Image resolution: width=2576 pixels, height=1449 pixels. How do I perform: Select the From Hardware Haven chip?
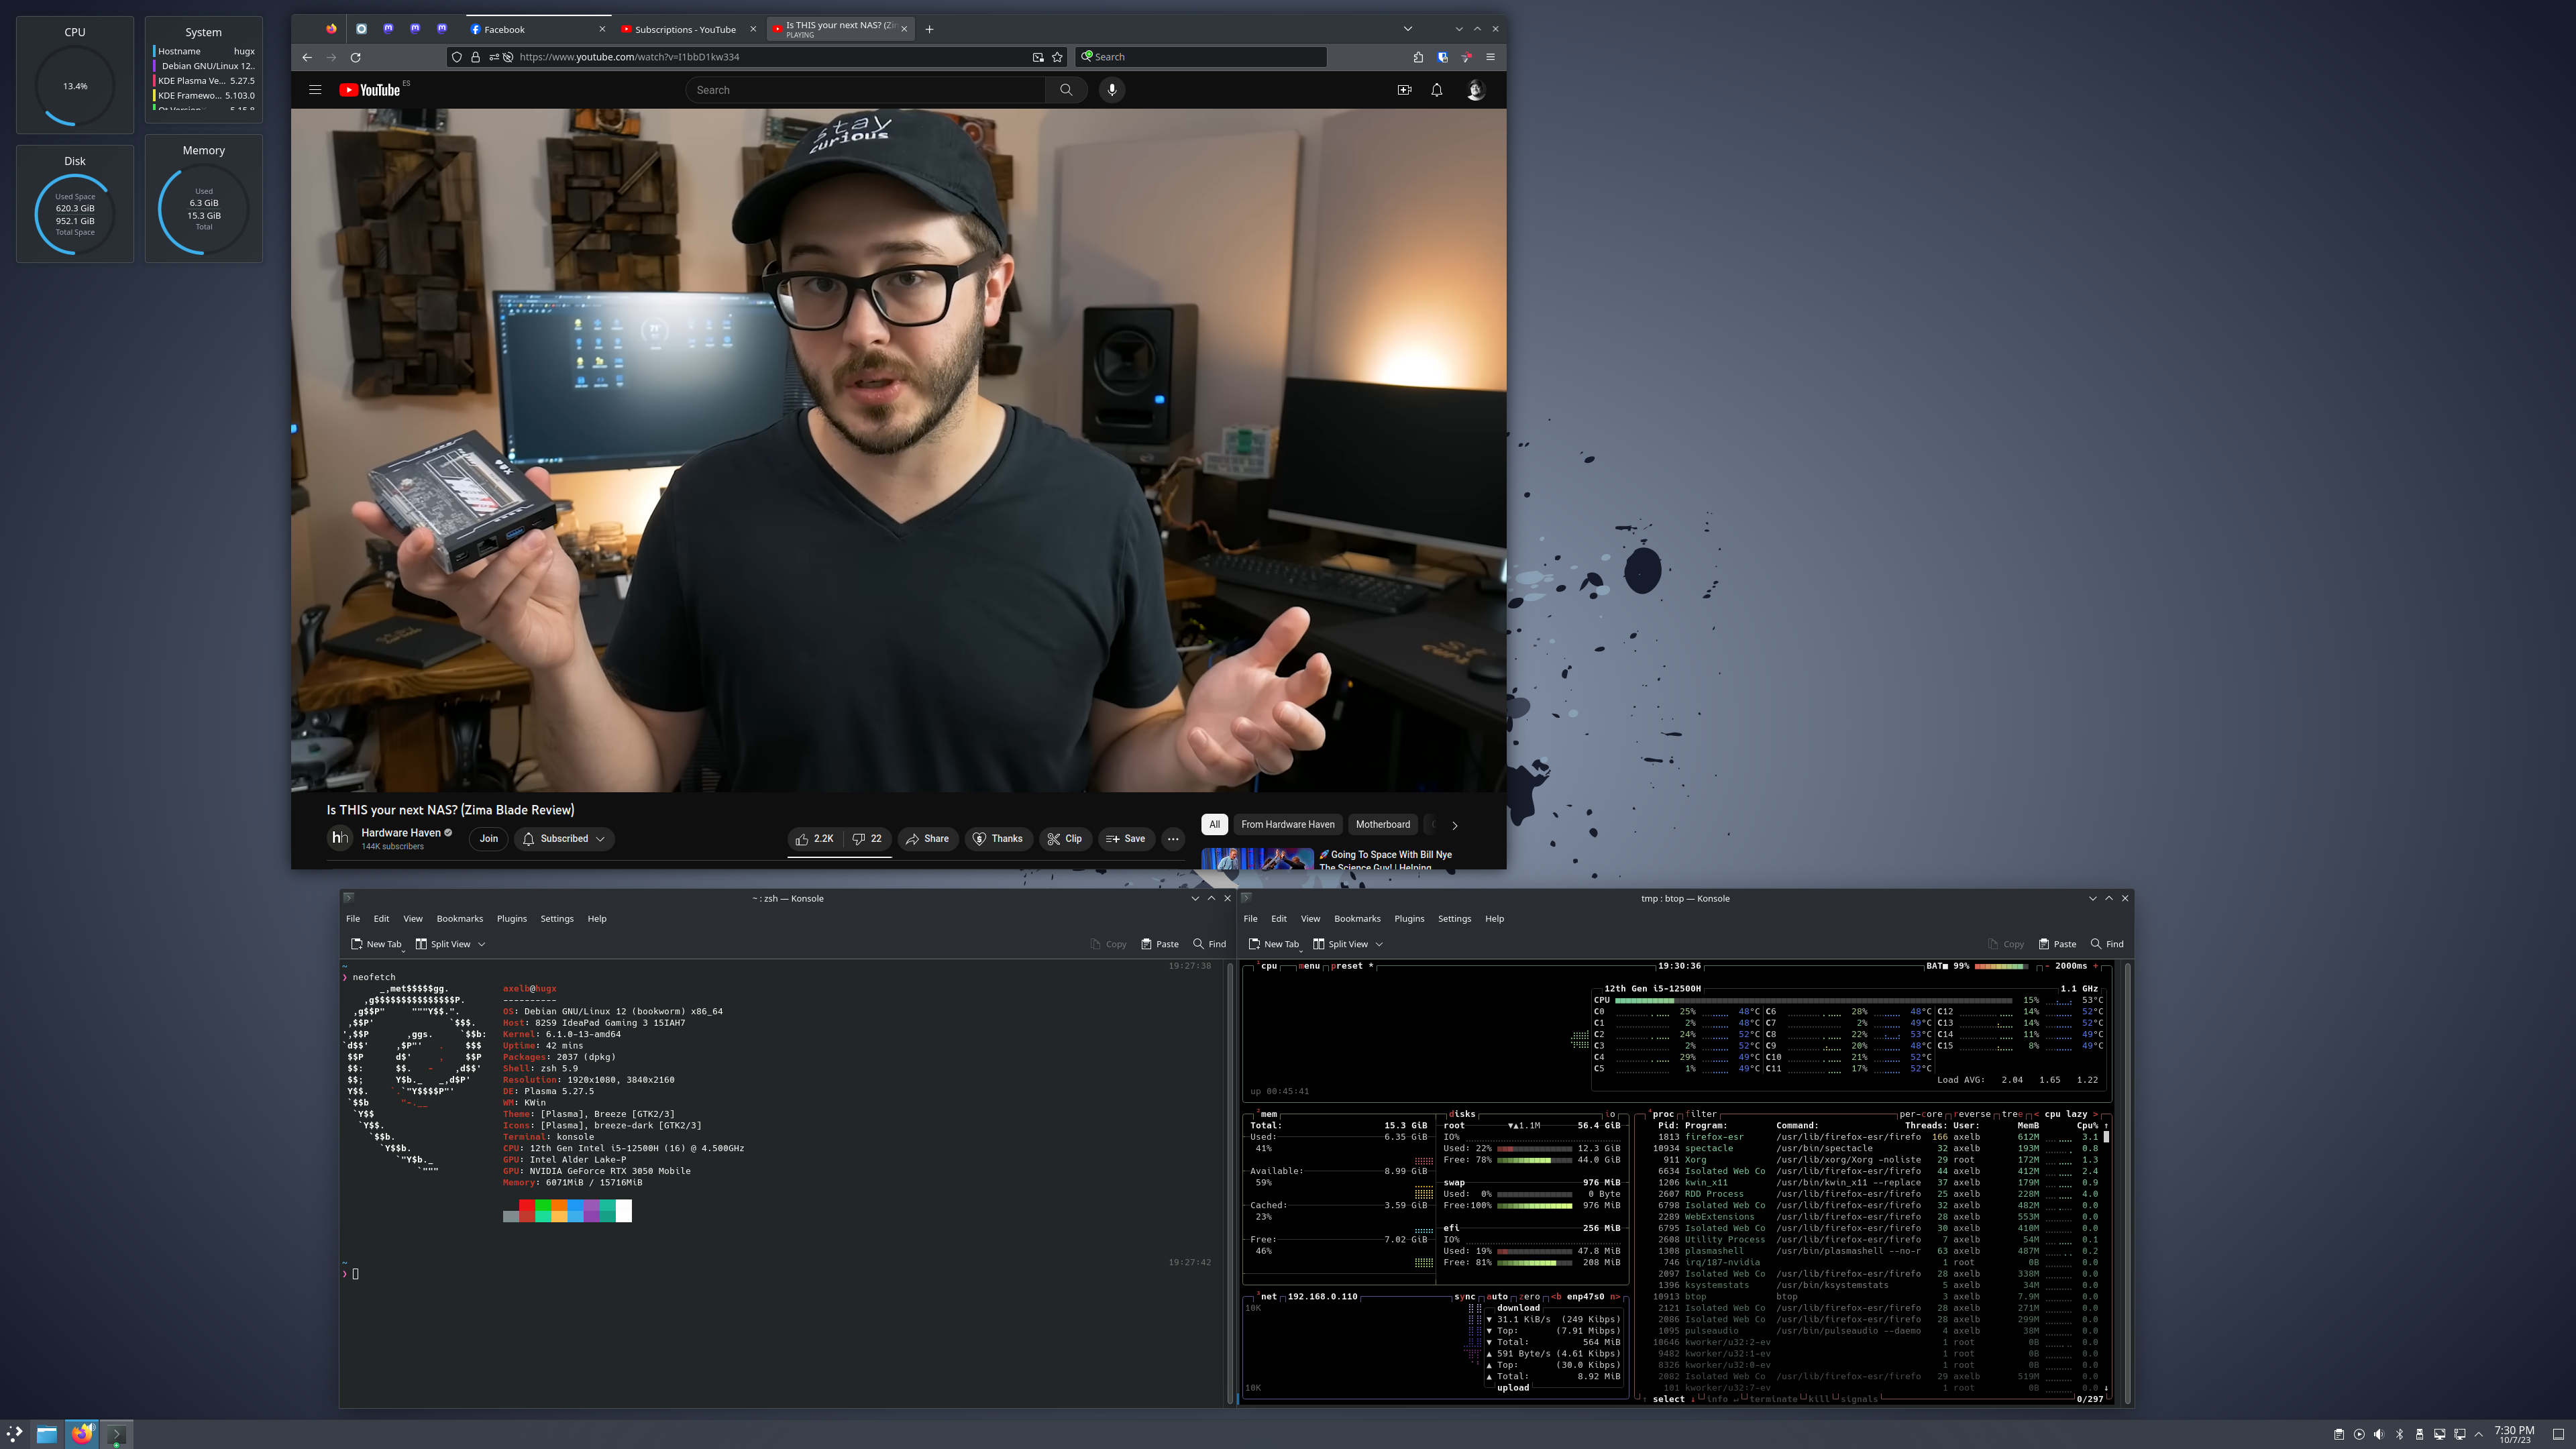[1288, 824]
